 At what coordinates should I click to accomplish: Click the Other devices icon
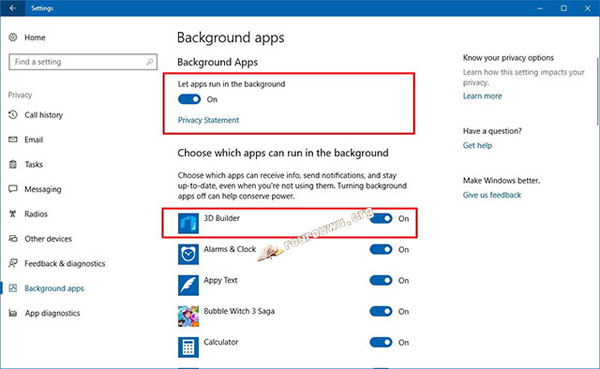tap(13, 238)
